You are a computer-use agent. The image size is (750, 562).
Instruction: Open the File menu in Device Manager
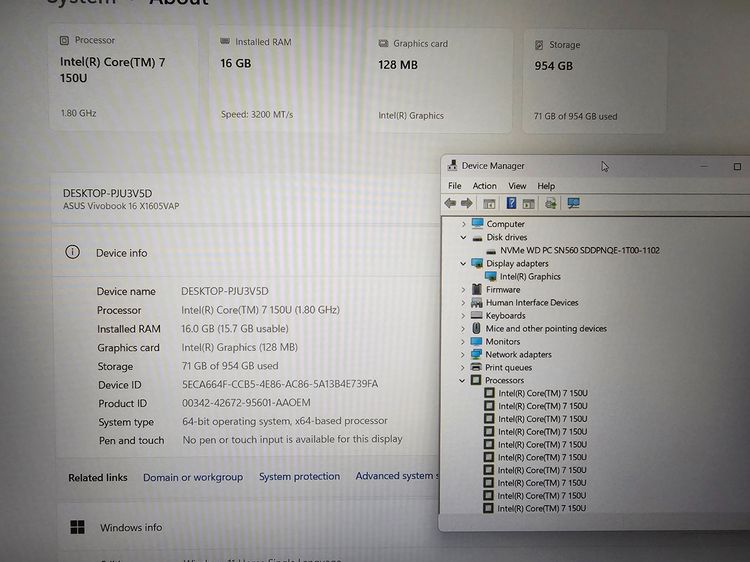coord(454,186)
